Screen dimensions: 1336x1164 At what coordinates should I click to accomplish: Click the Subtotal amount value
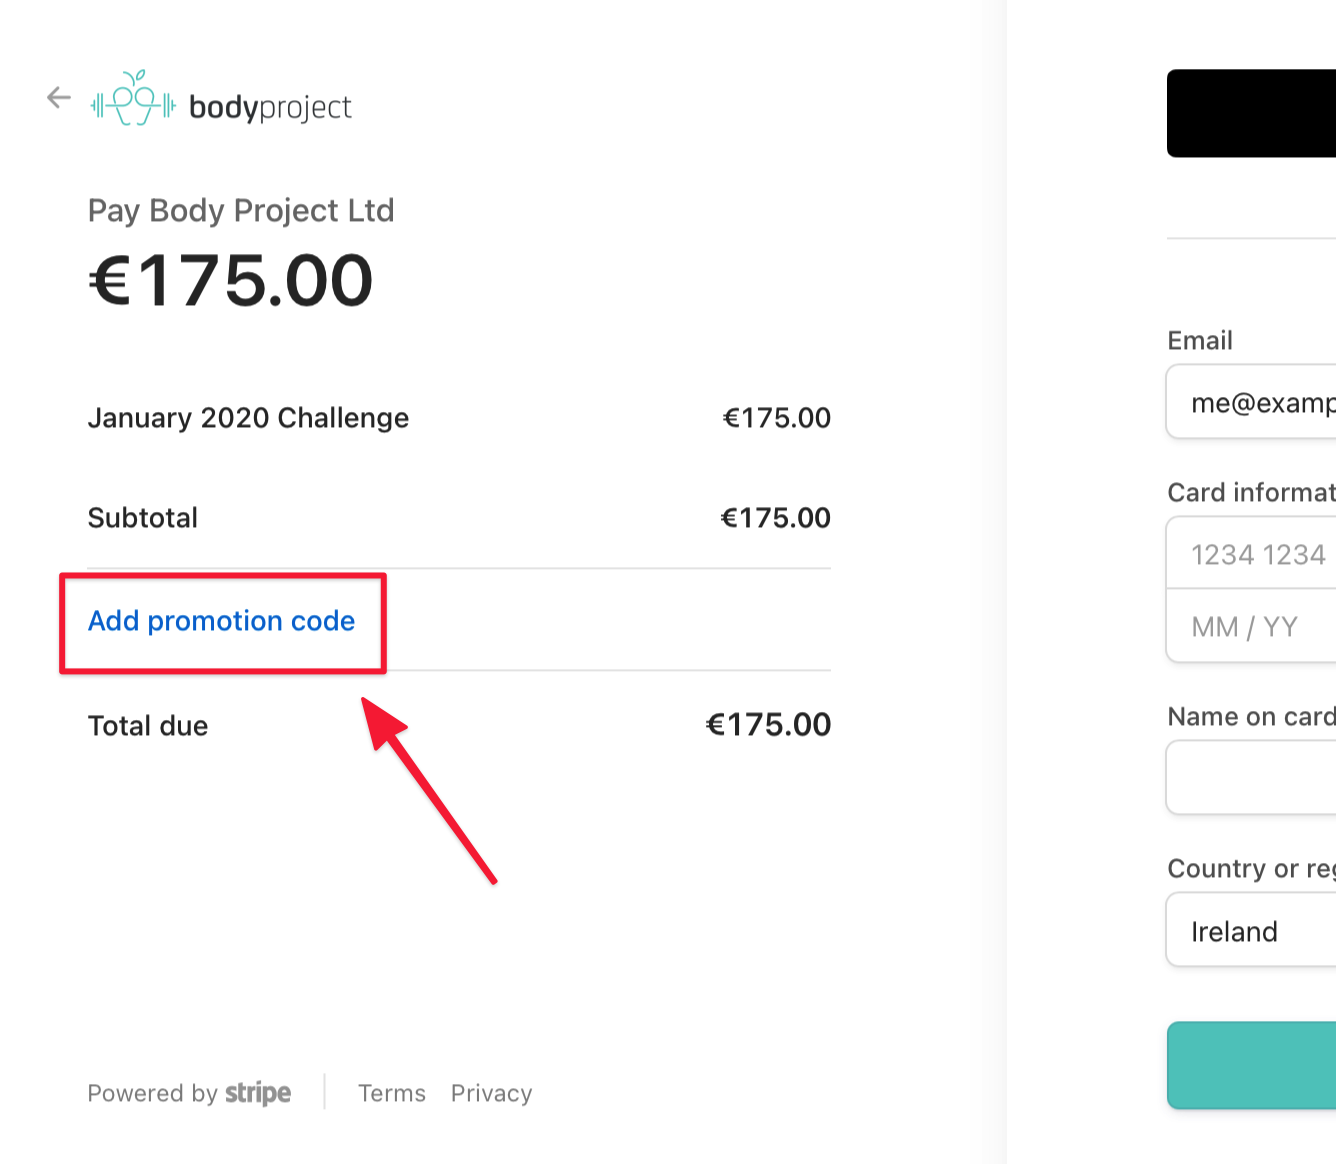point(775,517)
